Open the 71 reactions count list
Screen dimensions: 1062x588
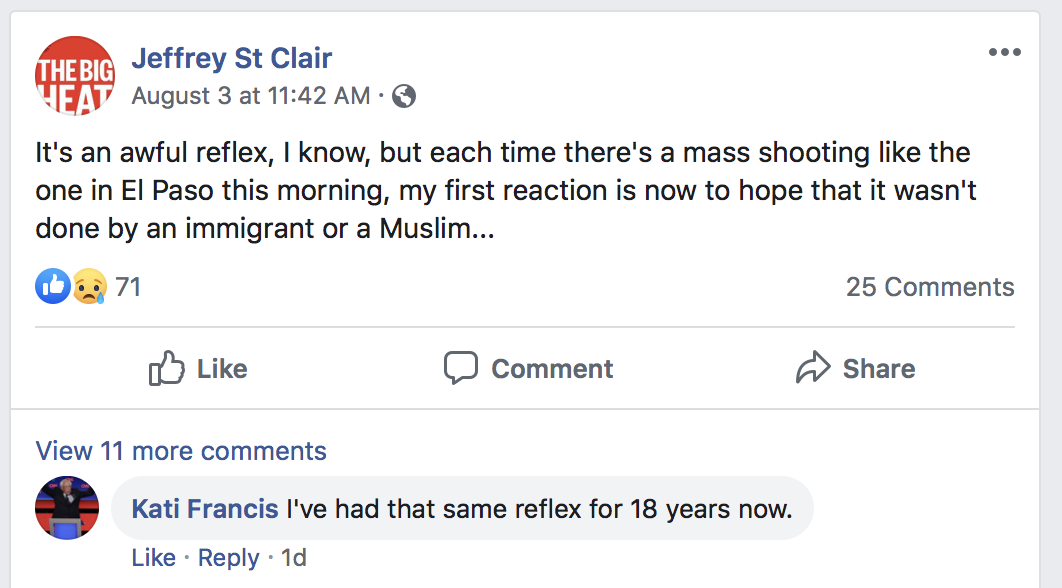(128, 287)
